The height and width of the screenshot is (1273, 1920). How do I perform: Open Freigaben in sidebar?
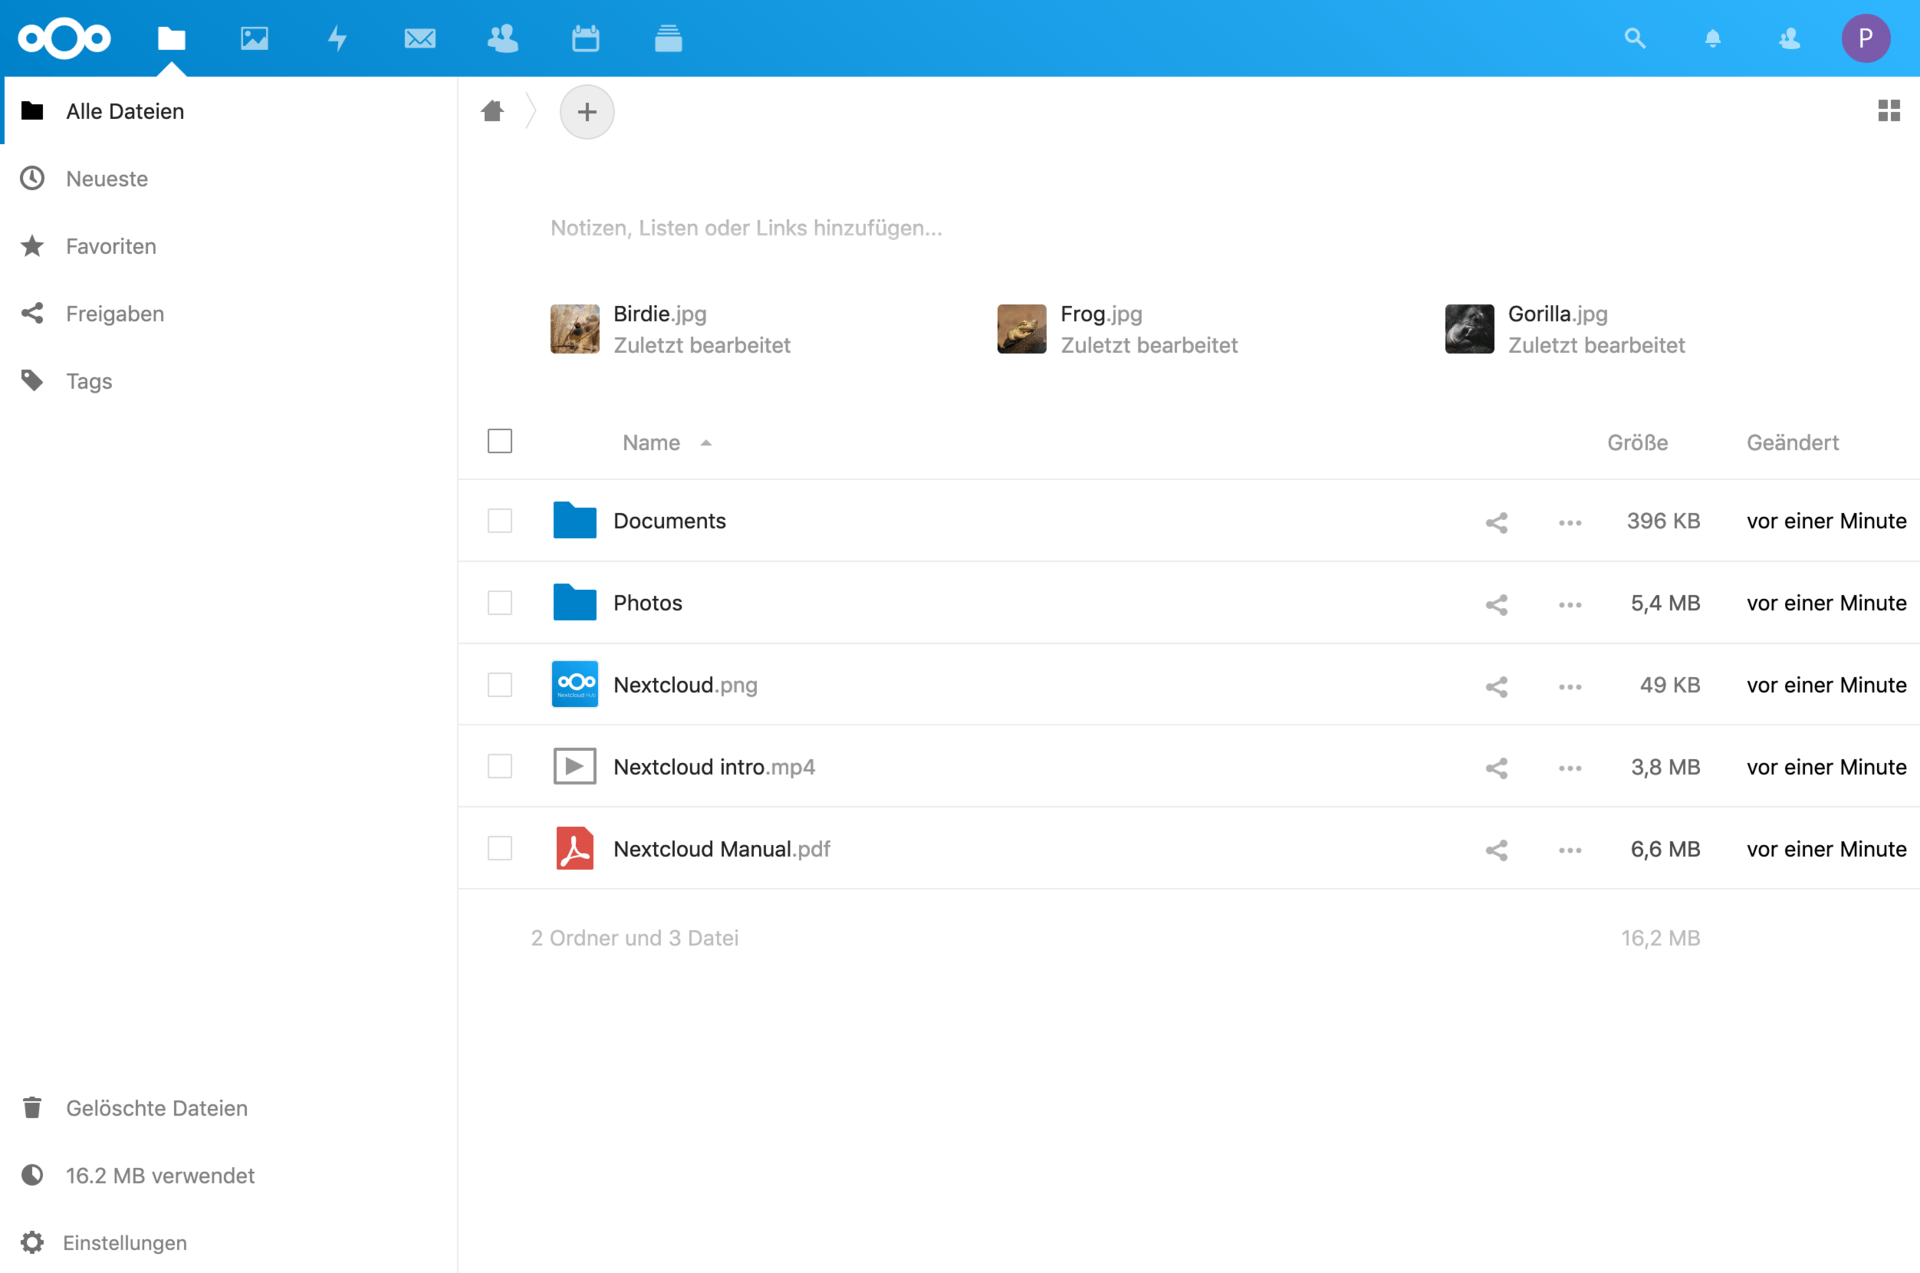[229, 313]
